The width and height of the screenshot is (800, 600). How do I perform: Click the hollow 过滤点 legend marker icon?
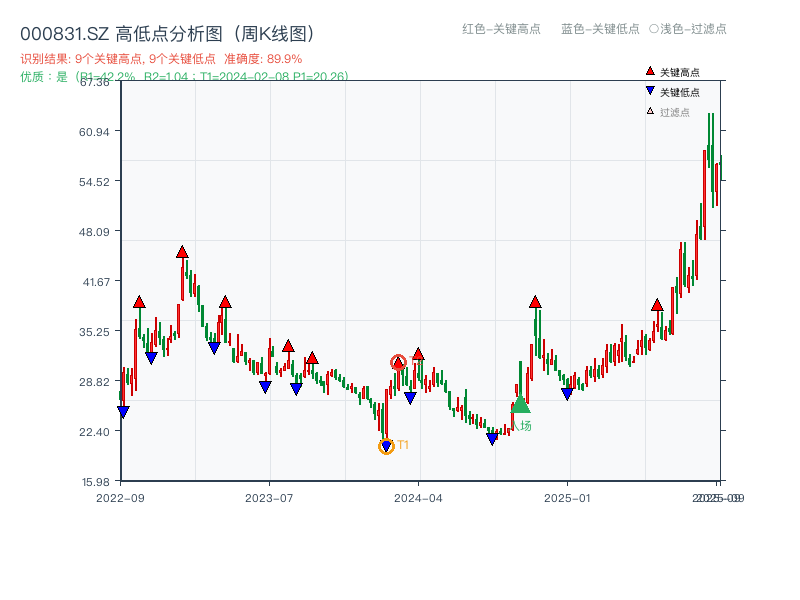pos(649,111)
